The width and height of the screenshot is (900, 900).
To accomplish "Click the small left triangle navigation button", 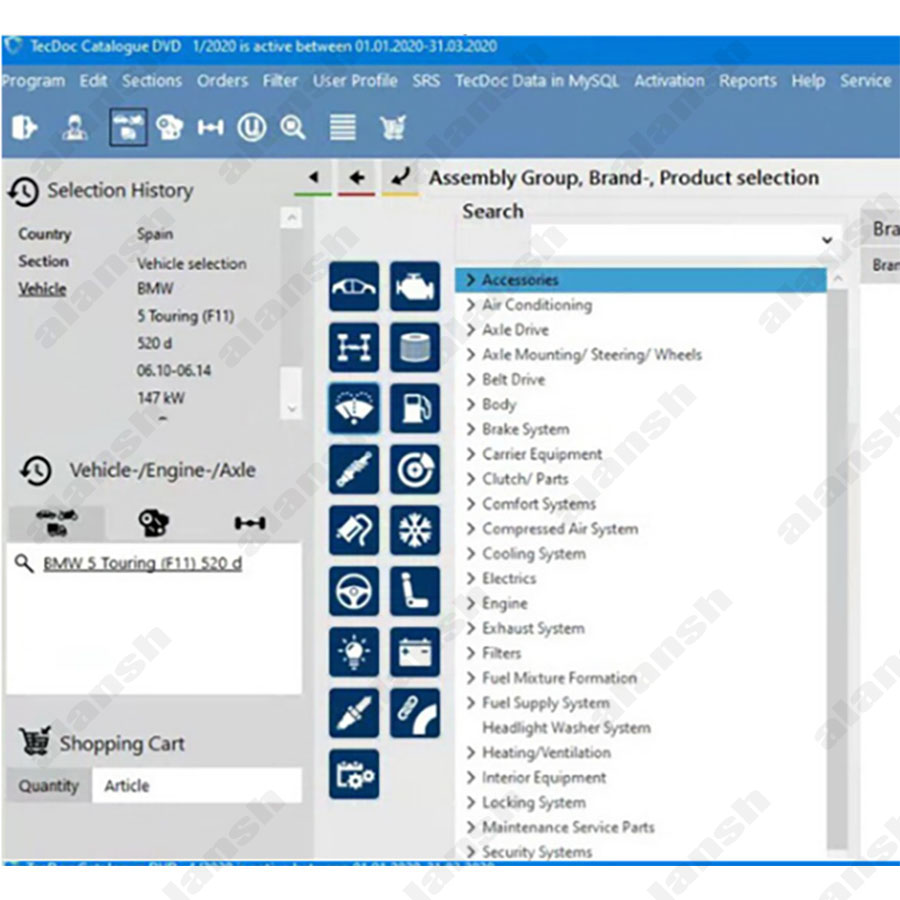I will point(313,179).
